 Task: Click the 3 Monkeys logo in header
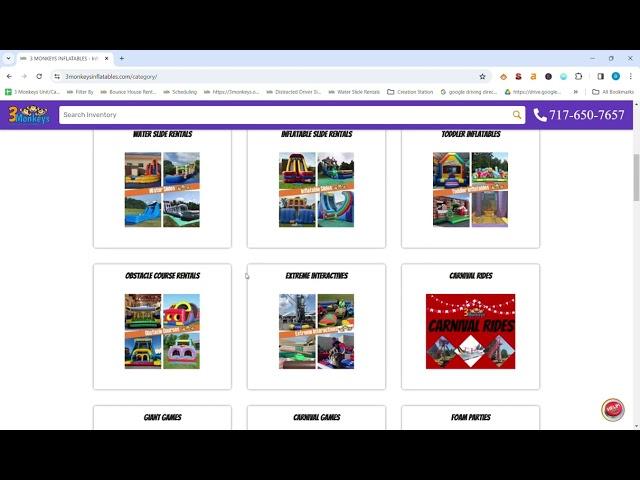click(x=29, y=115)
